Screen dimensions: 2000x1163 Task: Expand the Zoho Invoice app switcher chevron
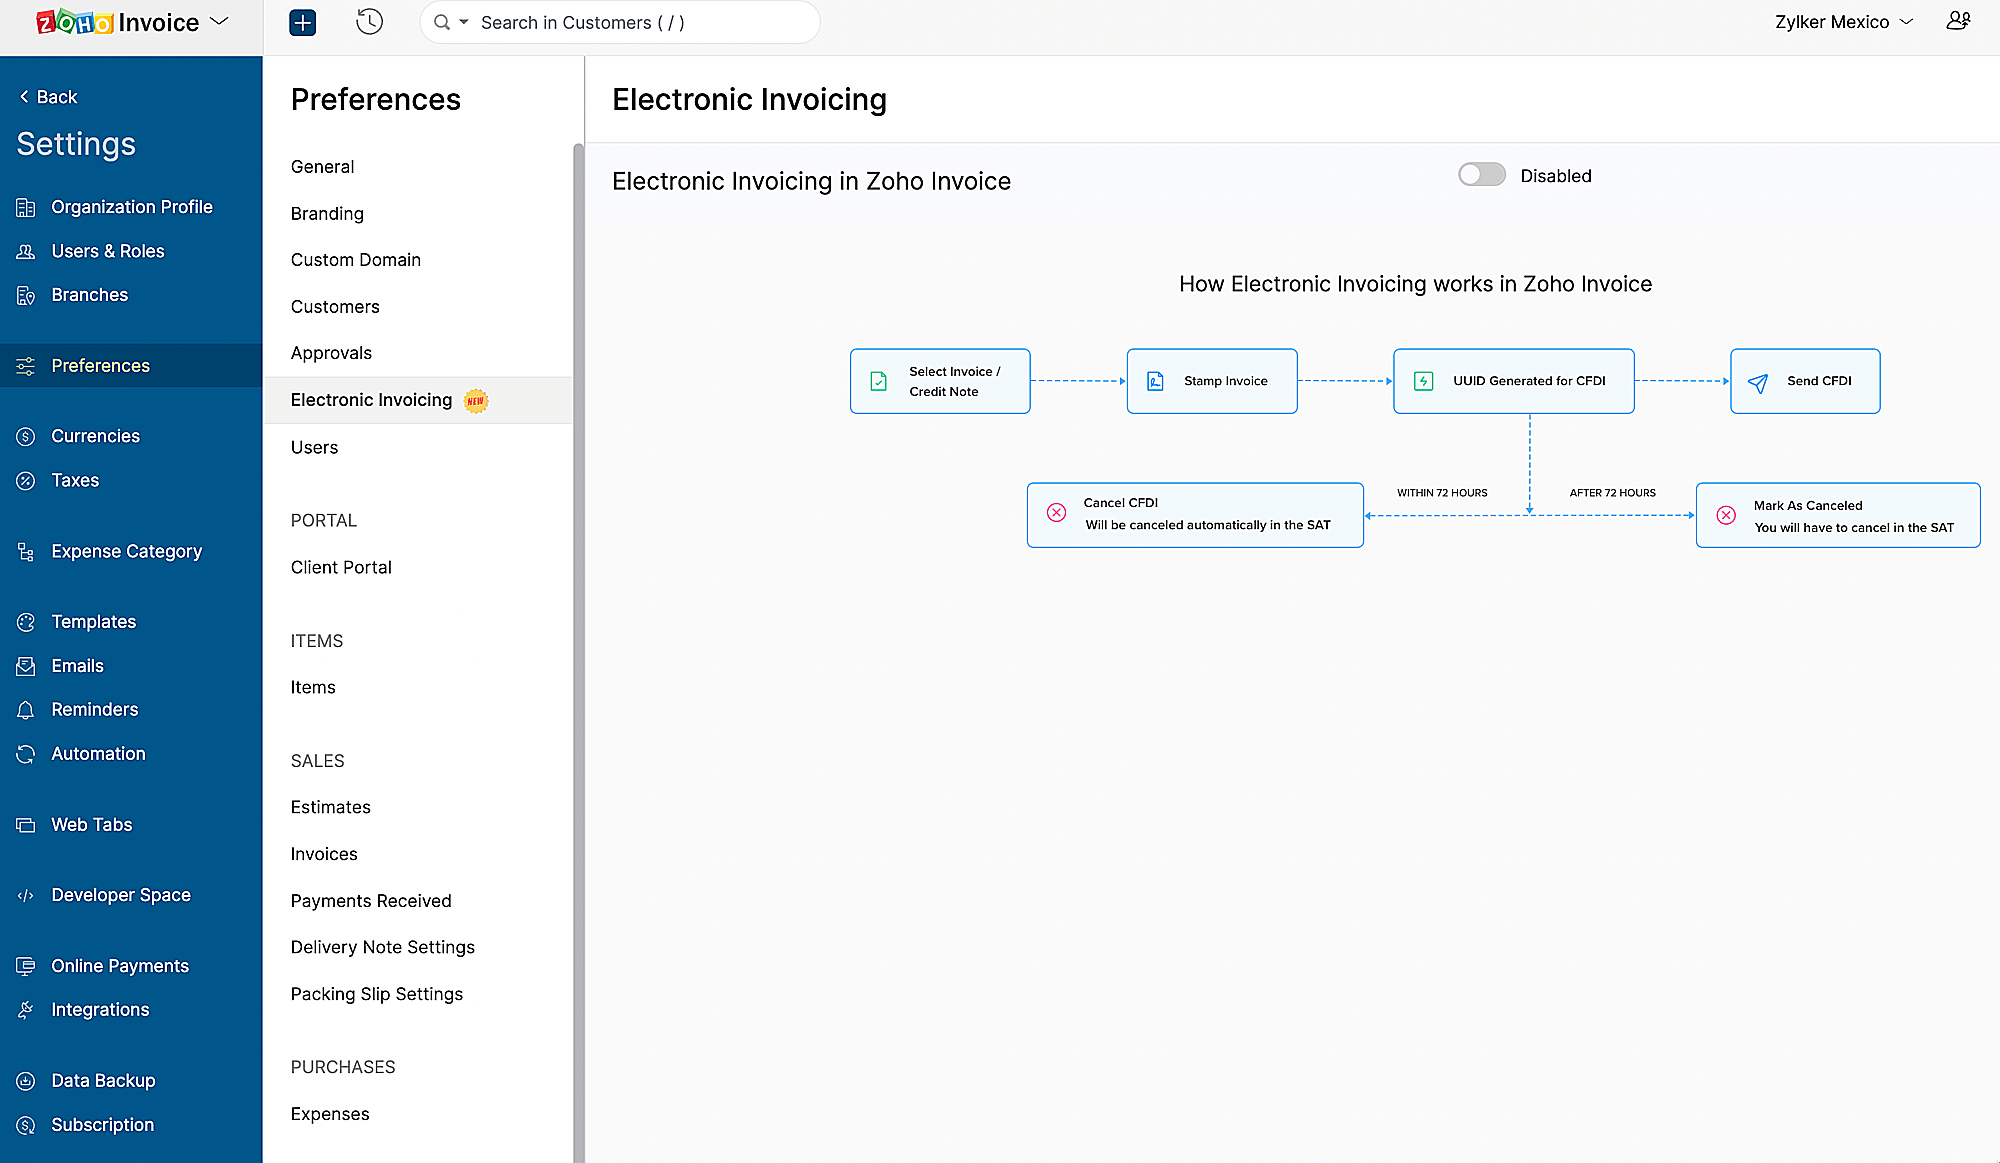(220, 22)
